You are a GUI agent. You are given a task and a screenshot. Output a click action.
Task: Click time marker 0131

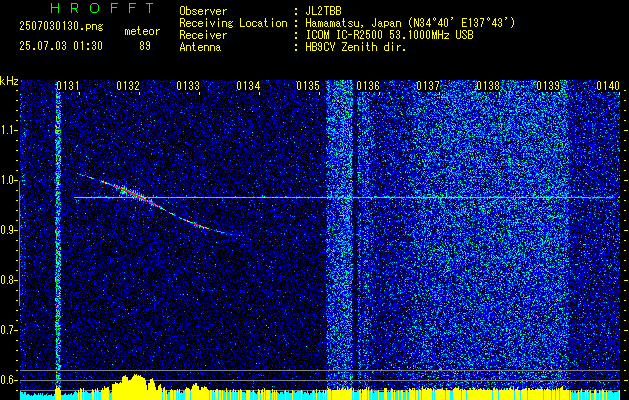[68, 86]
